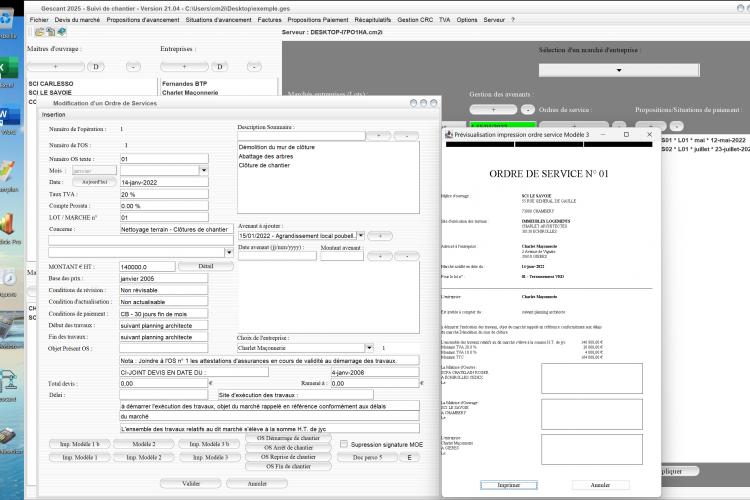The height and width of the screenshot is (500, 750).
Task: Toggle Supression signature MOE checkbox
Action: tap(343, 444)
